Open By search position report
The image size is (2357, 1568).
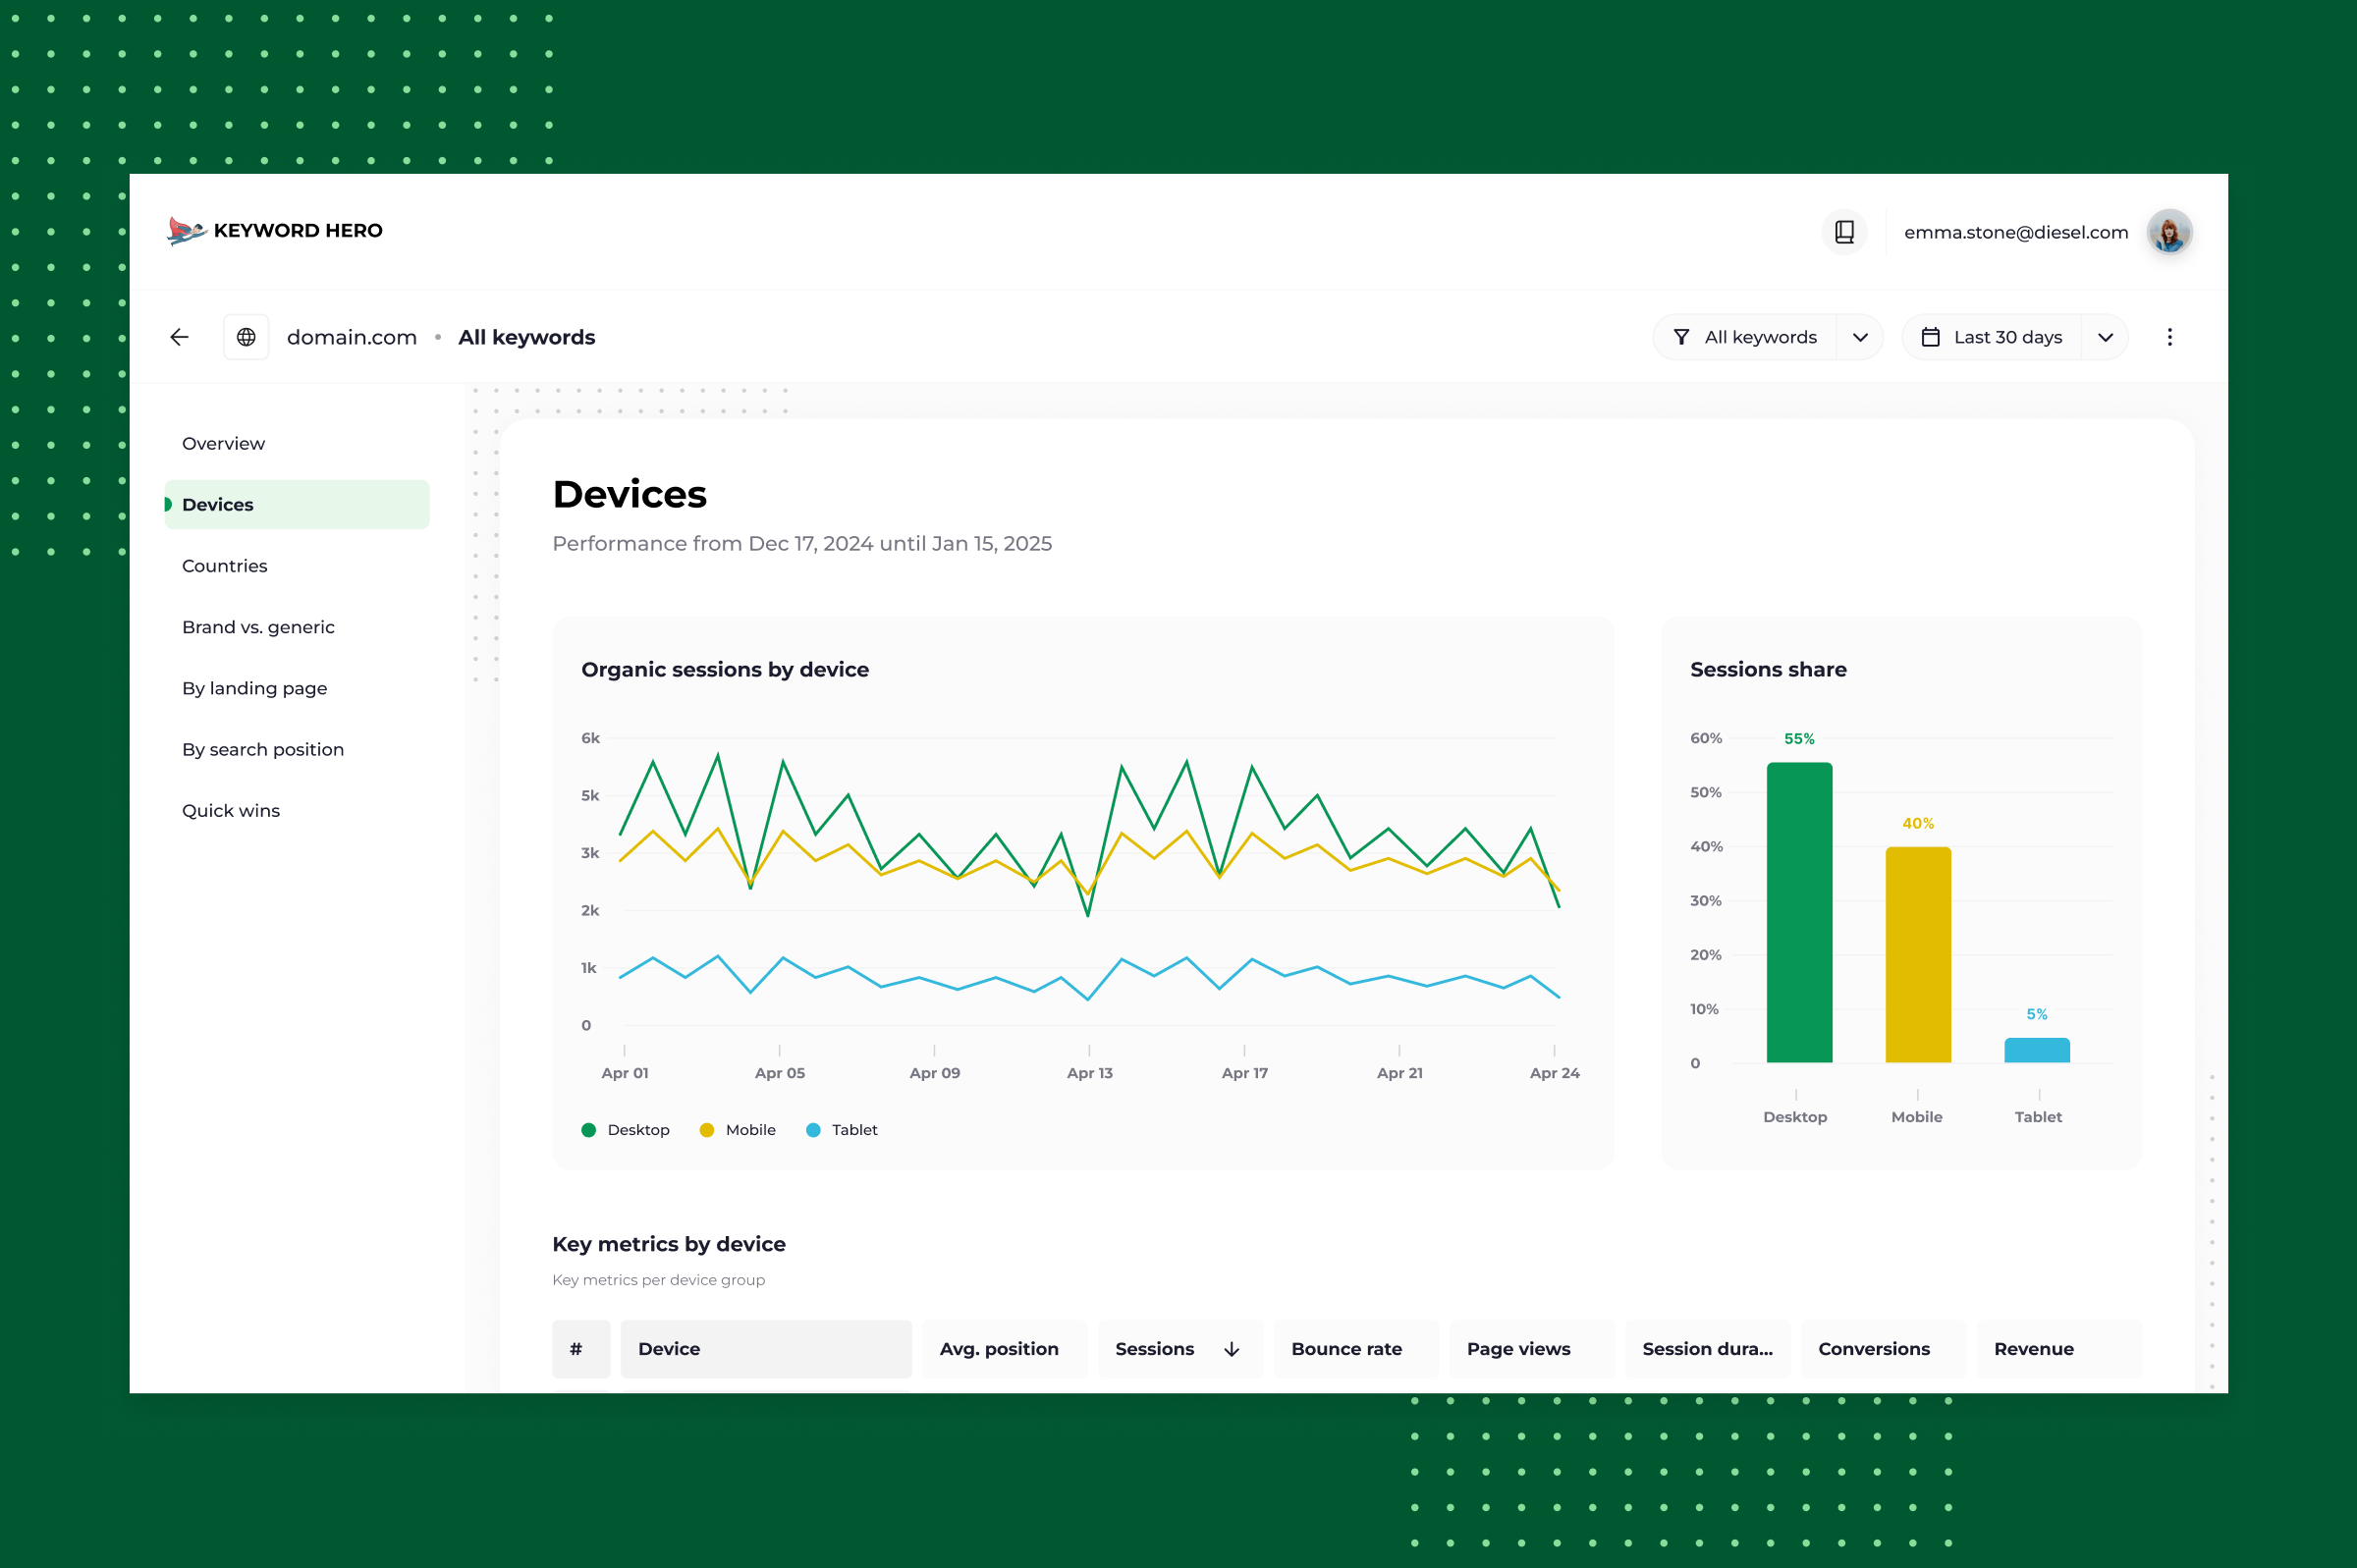(x=263, y=749)
